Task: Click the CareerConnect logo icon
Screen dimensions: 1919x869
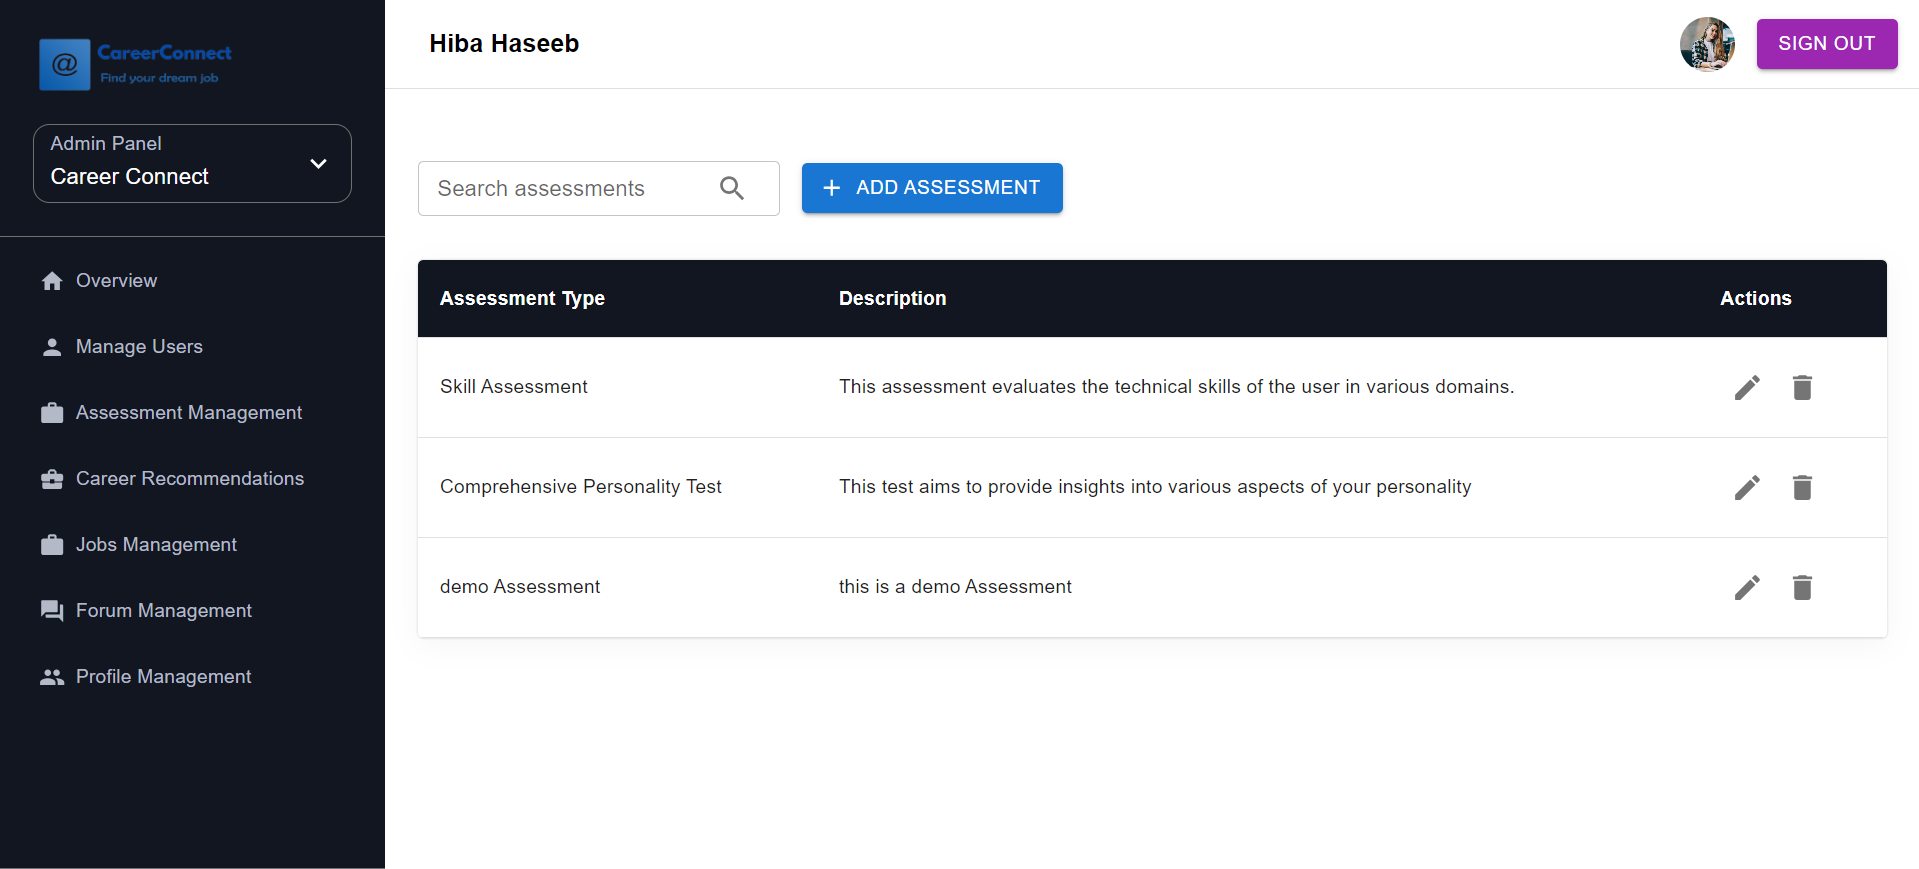Action: pyautogui.click(x=65, y=65)
